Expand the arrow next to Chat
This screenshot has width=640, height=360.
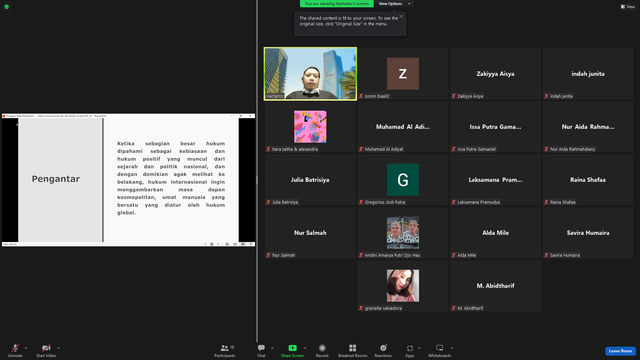tap(272, 348)
